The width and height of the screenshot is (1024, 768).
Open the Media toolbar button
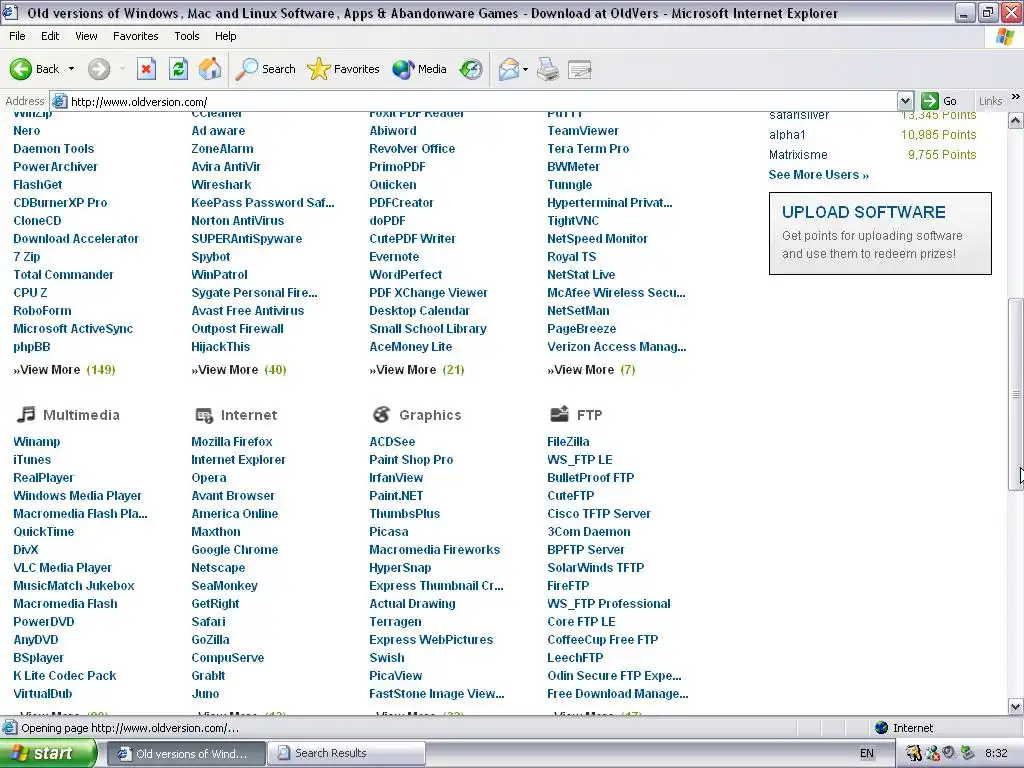coord(419,69)
